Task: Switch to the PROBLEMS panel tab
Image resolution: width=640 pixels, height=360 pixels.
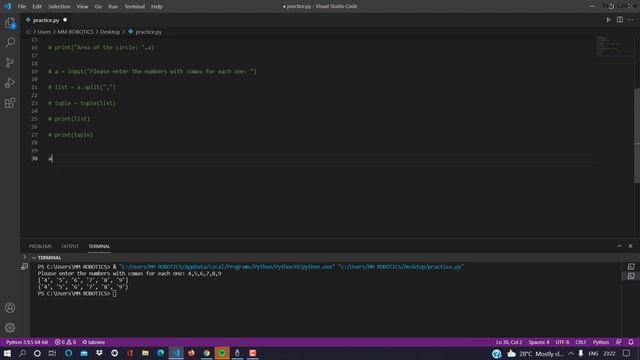Action: click(x=40, y=246)
